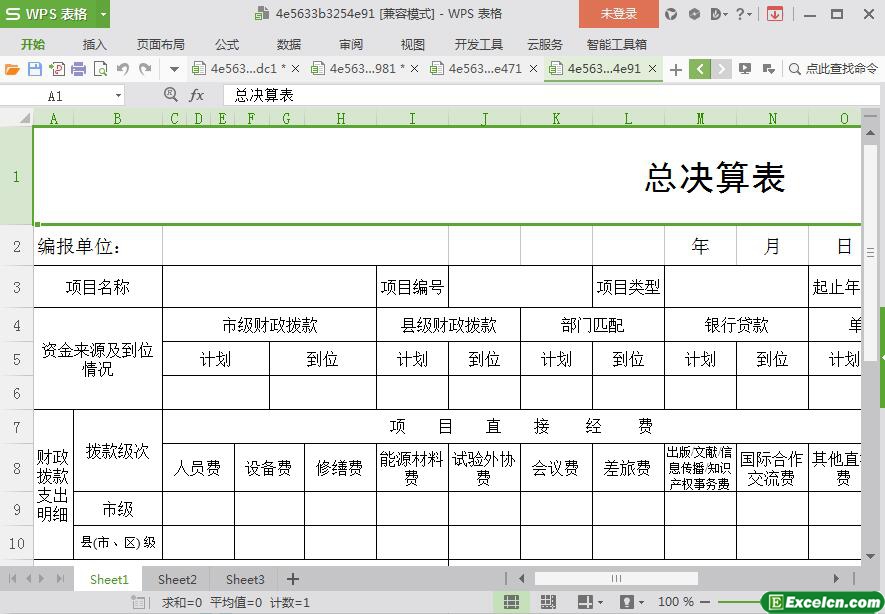
Task: Click the 点此查找命令 search box
Action: (834, 69)
